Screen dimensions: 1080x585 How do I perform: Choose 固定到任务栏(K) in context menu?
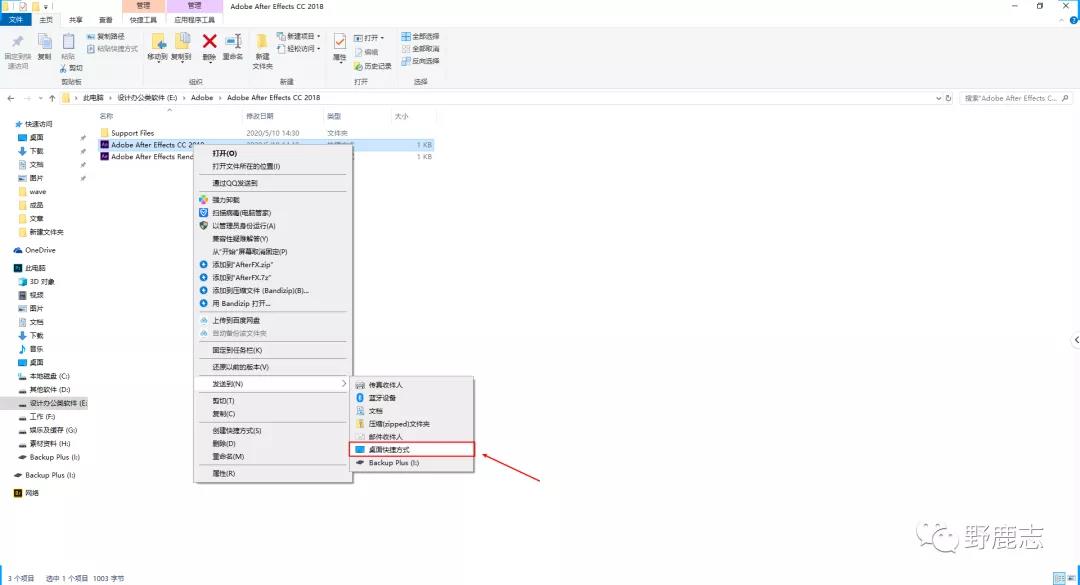pyautogui.click(x=237, y=350)
